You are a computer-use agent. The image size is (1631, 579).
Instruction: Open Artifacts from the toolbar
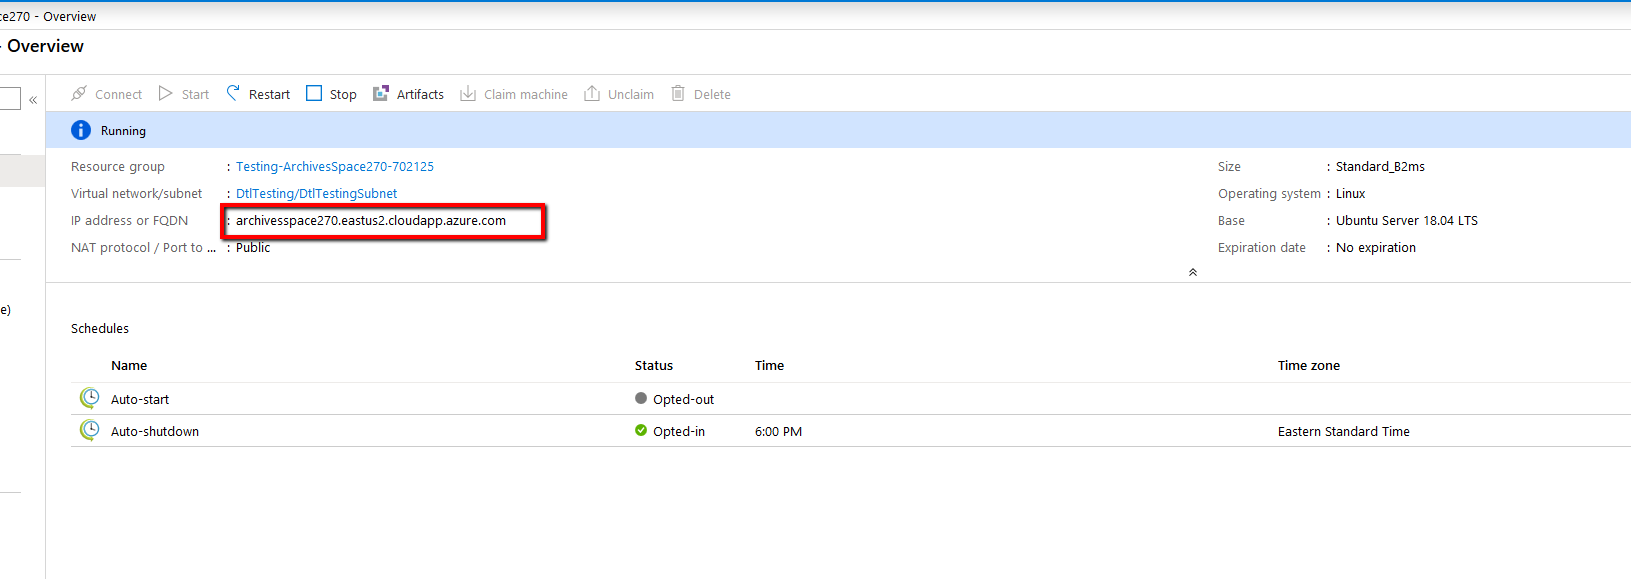pos(408,94)
